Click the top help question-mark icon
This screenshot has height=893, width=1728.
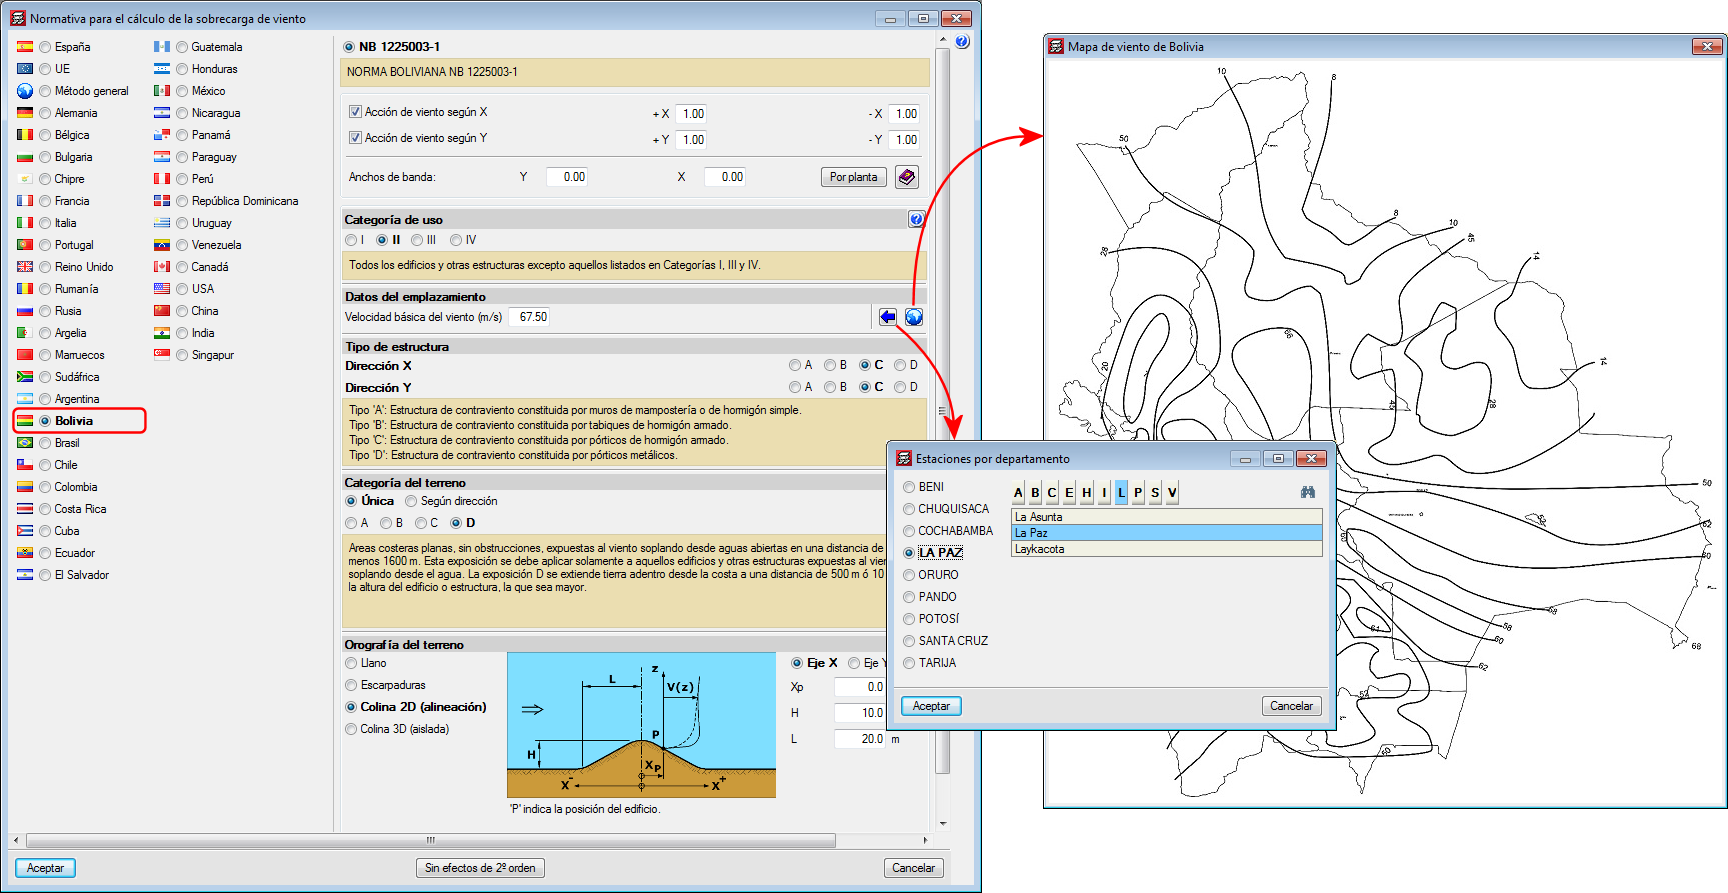(961, 42)
